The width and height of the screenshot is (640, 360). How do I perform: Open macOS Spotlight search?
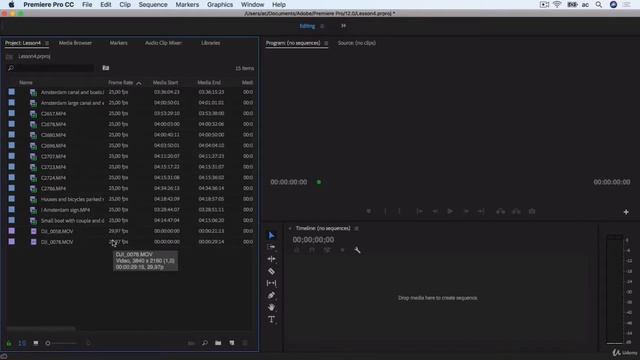pos(599,4)
